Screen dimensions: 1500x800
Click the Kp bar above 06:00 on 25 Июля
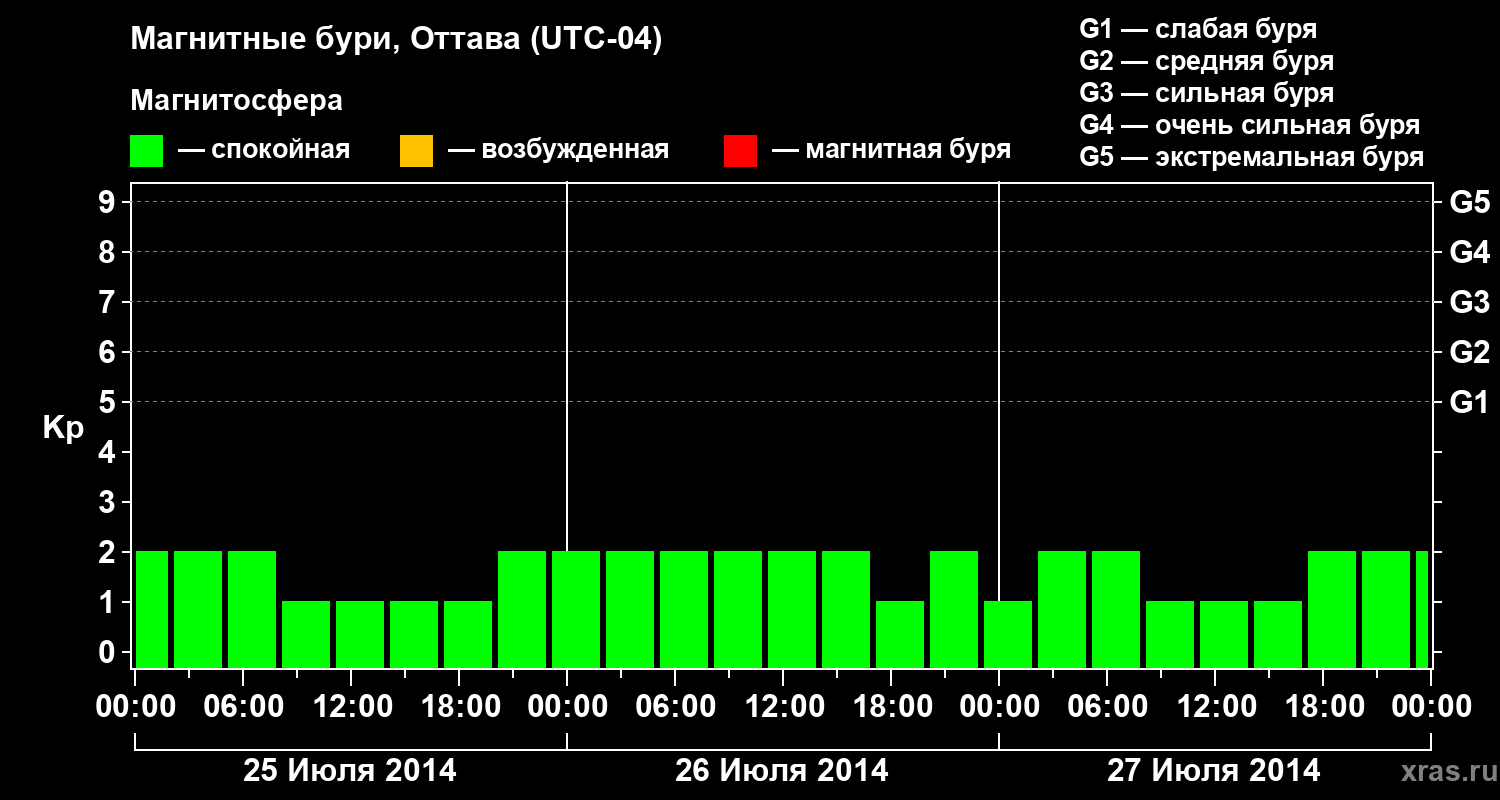pos(252,609)
